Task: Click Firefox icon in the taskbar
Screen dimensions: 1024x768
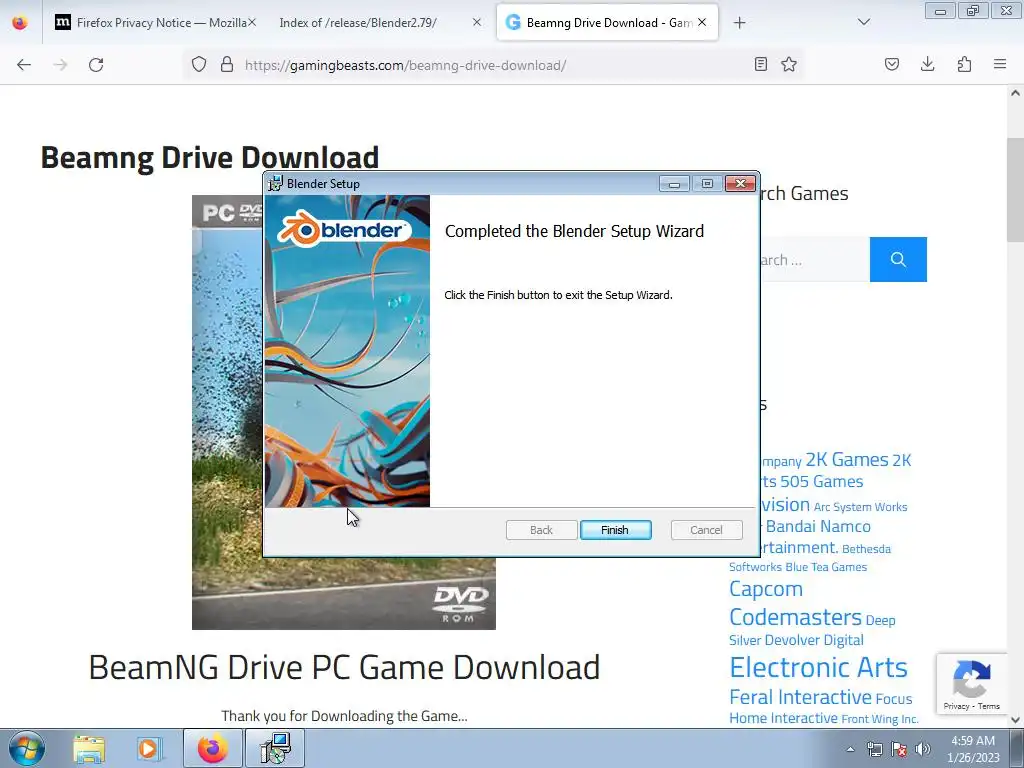Action: point(212,748)
